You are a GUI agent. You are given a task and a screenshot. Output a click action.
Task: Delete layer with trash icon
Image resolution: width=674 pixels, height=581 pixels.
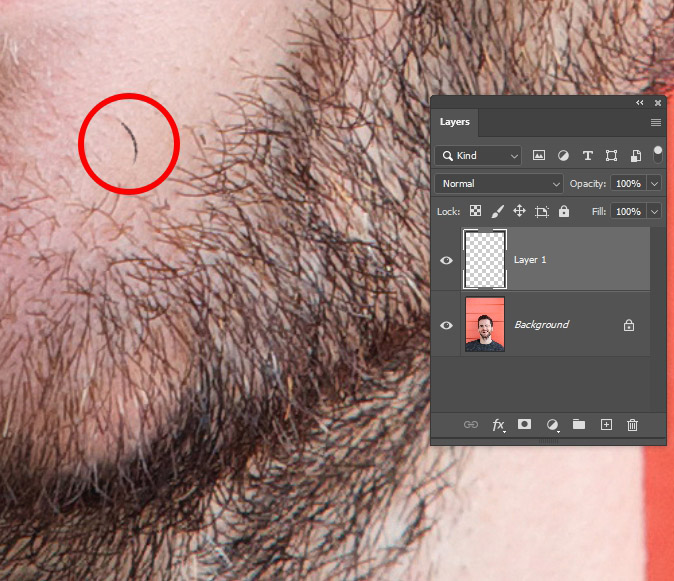pos(632,425)
